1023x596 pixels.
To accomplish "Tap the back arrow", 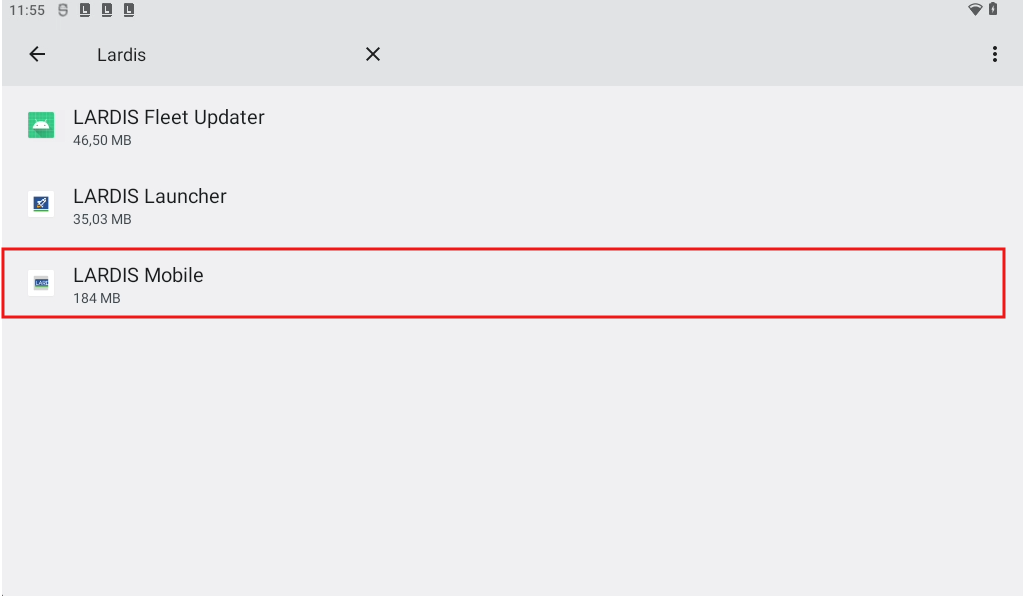I will [37, 55].
